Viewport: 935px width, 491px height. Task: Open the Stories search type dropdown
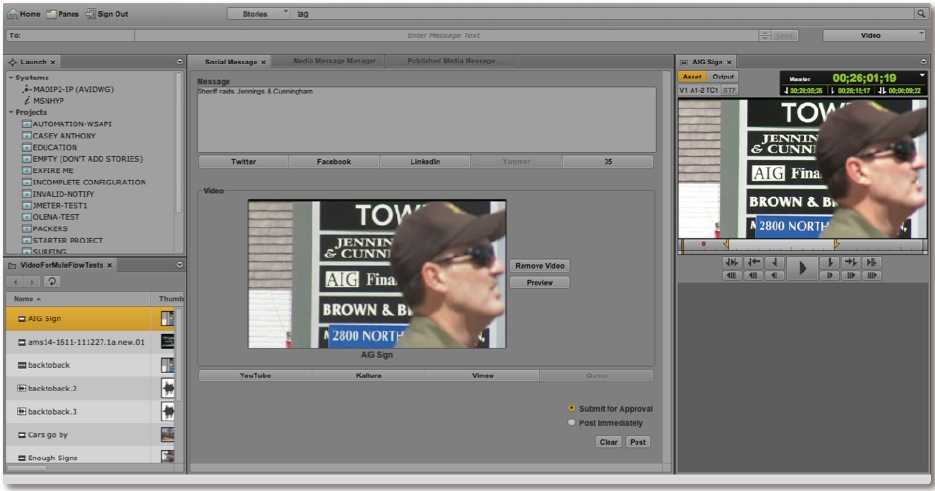click(x=258, y=14)
